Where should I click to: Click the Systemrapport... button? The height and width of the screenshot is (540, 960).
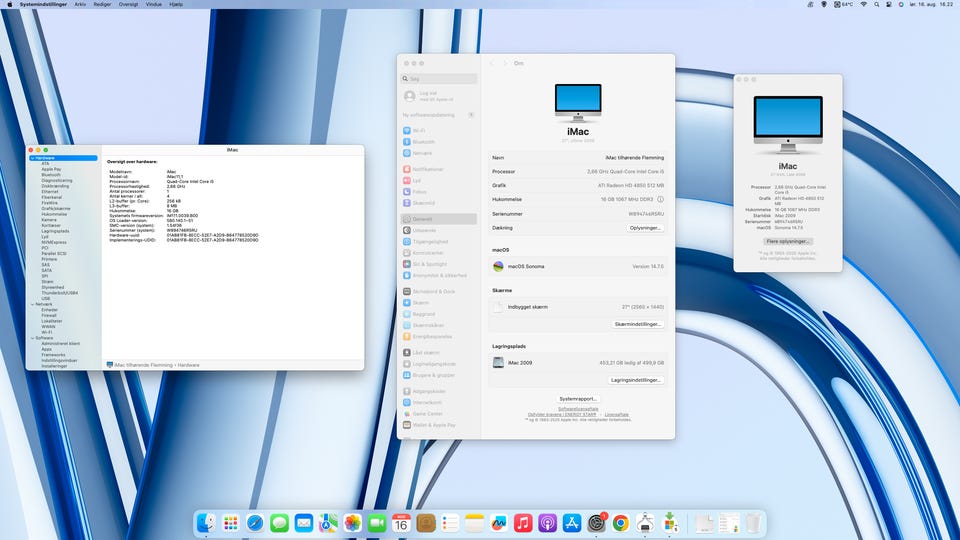(578, 398)
